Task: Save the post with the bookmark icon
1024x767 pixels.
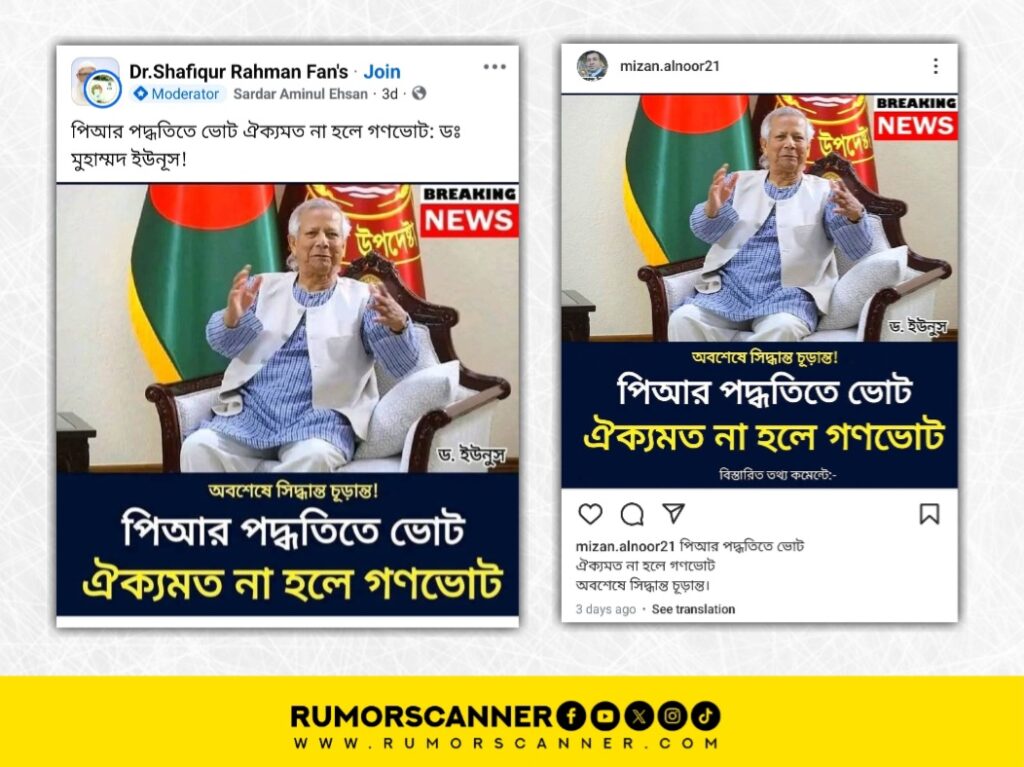Action: (929, 514)
